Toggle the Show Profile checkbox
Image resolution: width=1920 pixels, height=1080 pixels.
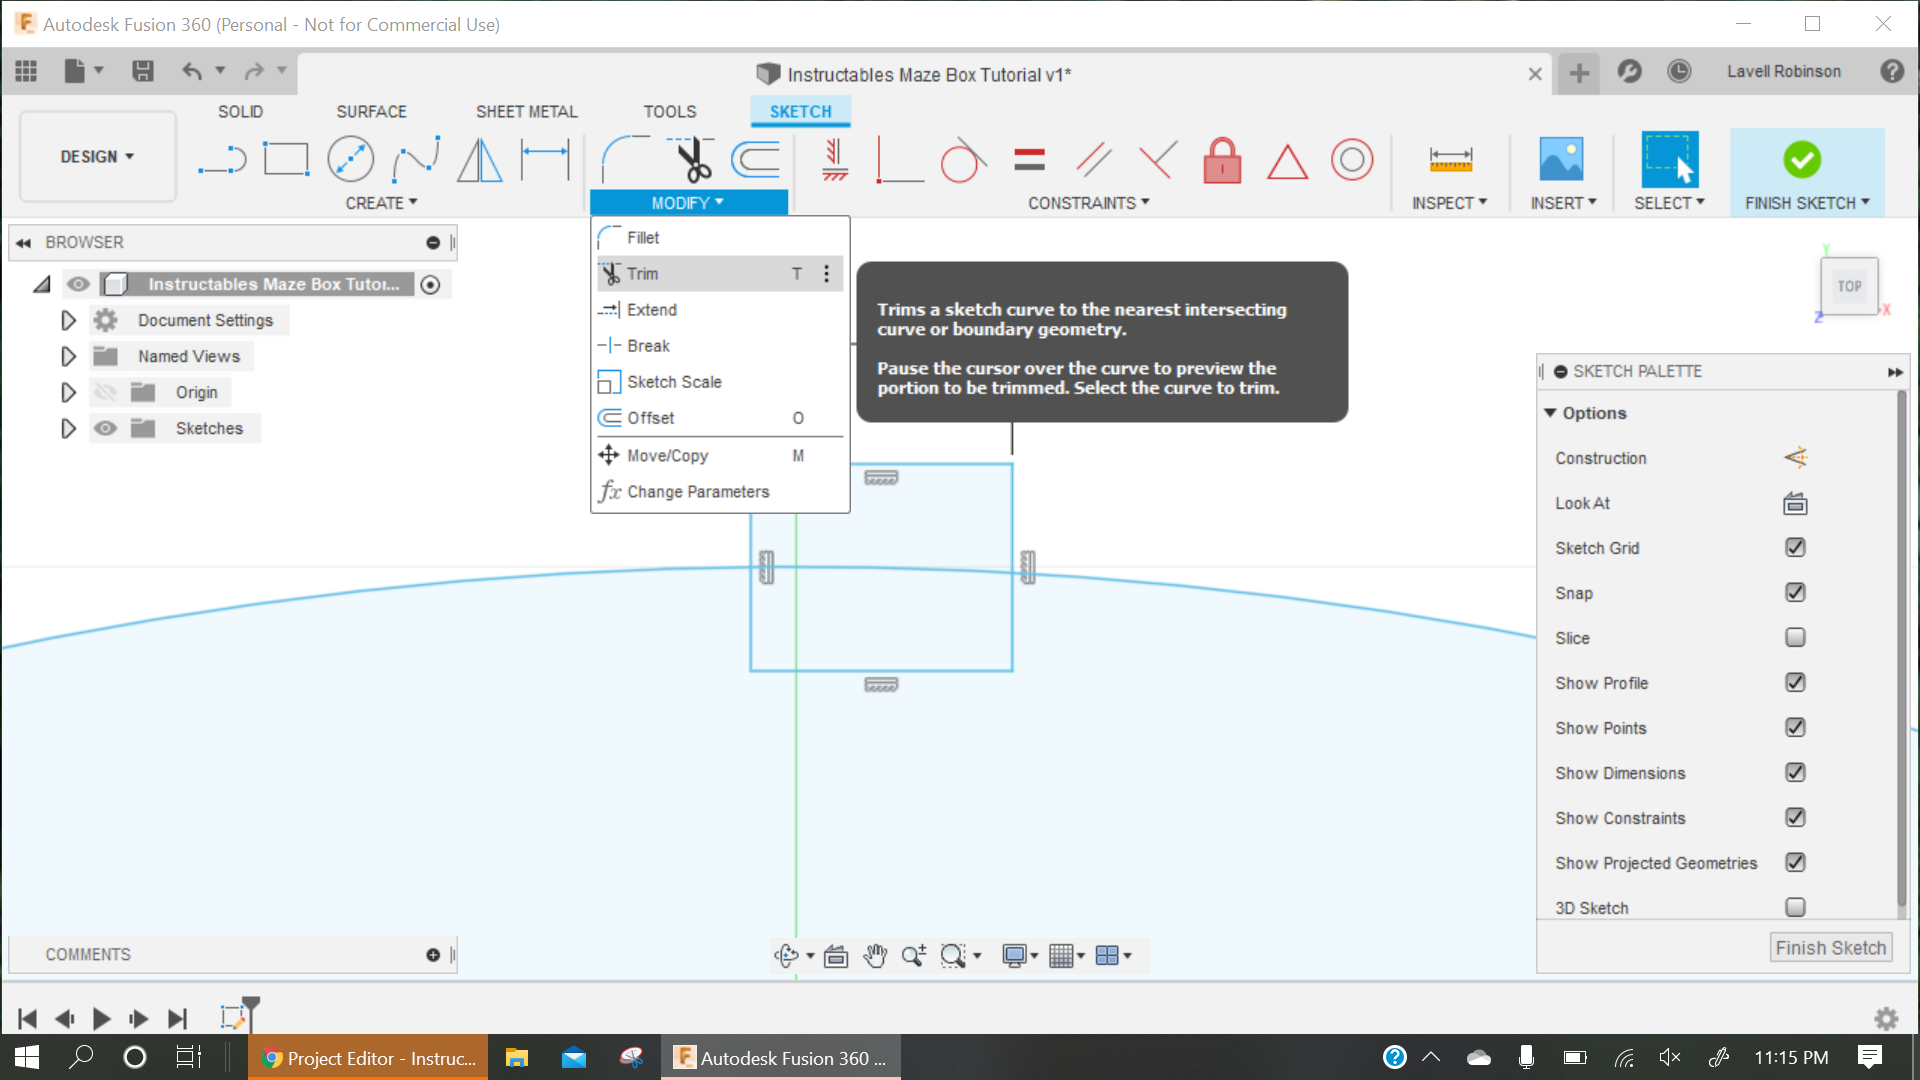[1795, 683]
